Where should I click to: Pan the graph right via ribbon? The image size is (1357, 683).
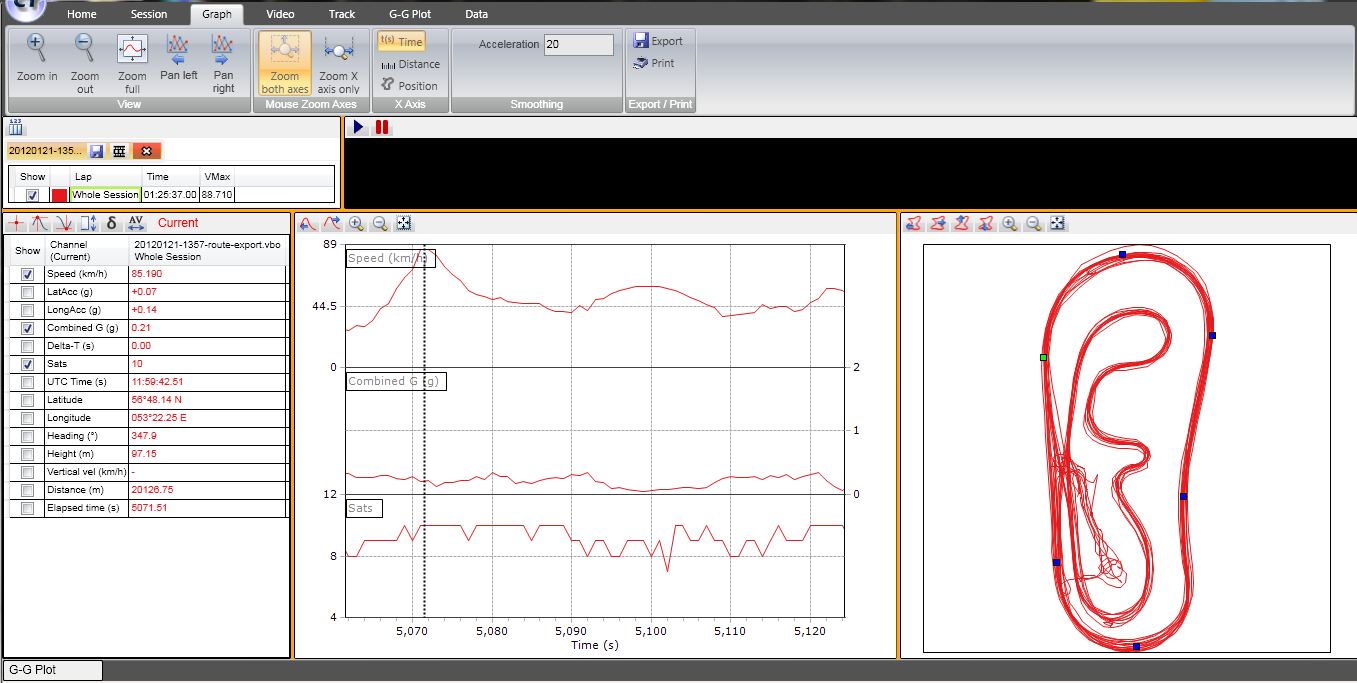click(223, 61)
